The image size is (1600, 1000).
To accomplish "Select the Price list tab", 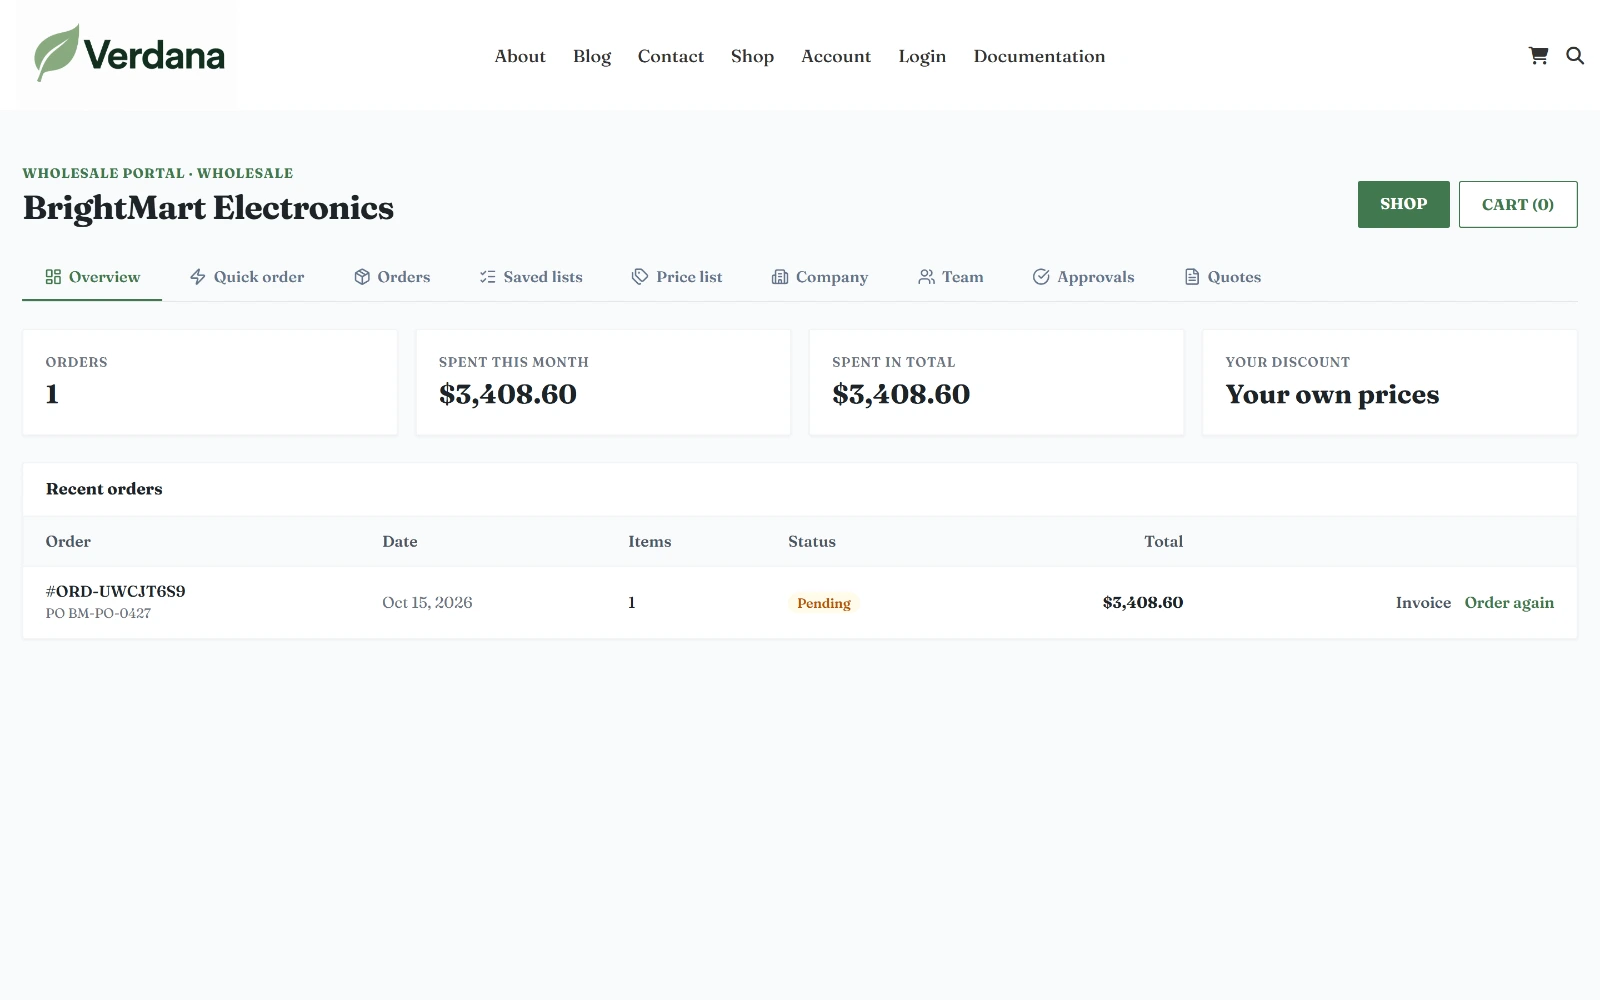I will pos(677,277).
